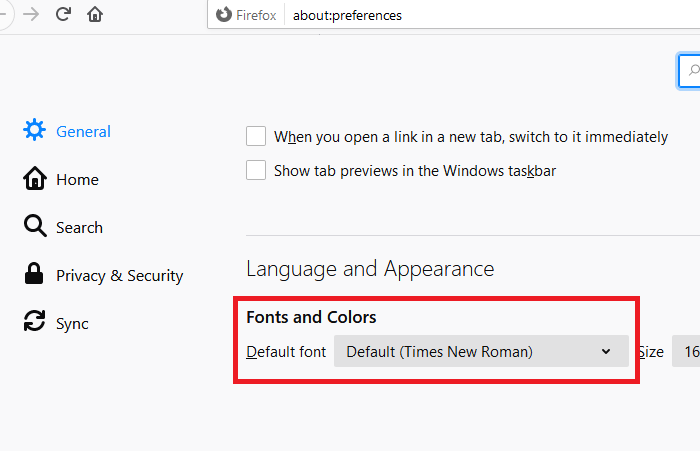
Task: Click the find in preferences search box
Action: point(690,70)
